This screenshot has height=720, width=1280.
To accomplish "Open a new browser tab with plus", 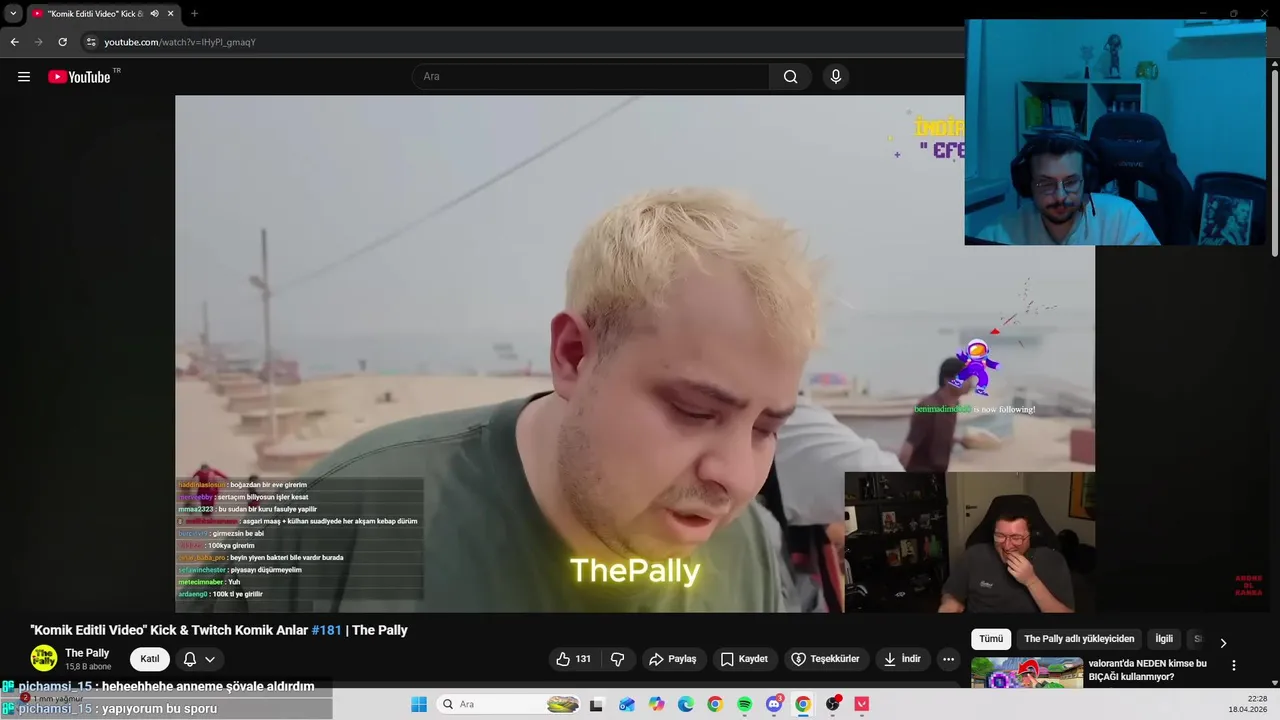I will pos(194,14).
